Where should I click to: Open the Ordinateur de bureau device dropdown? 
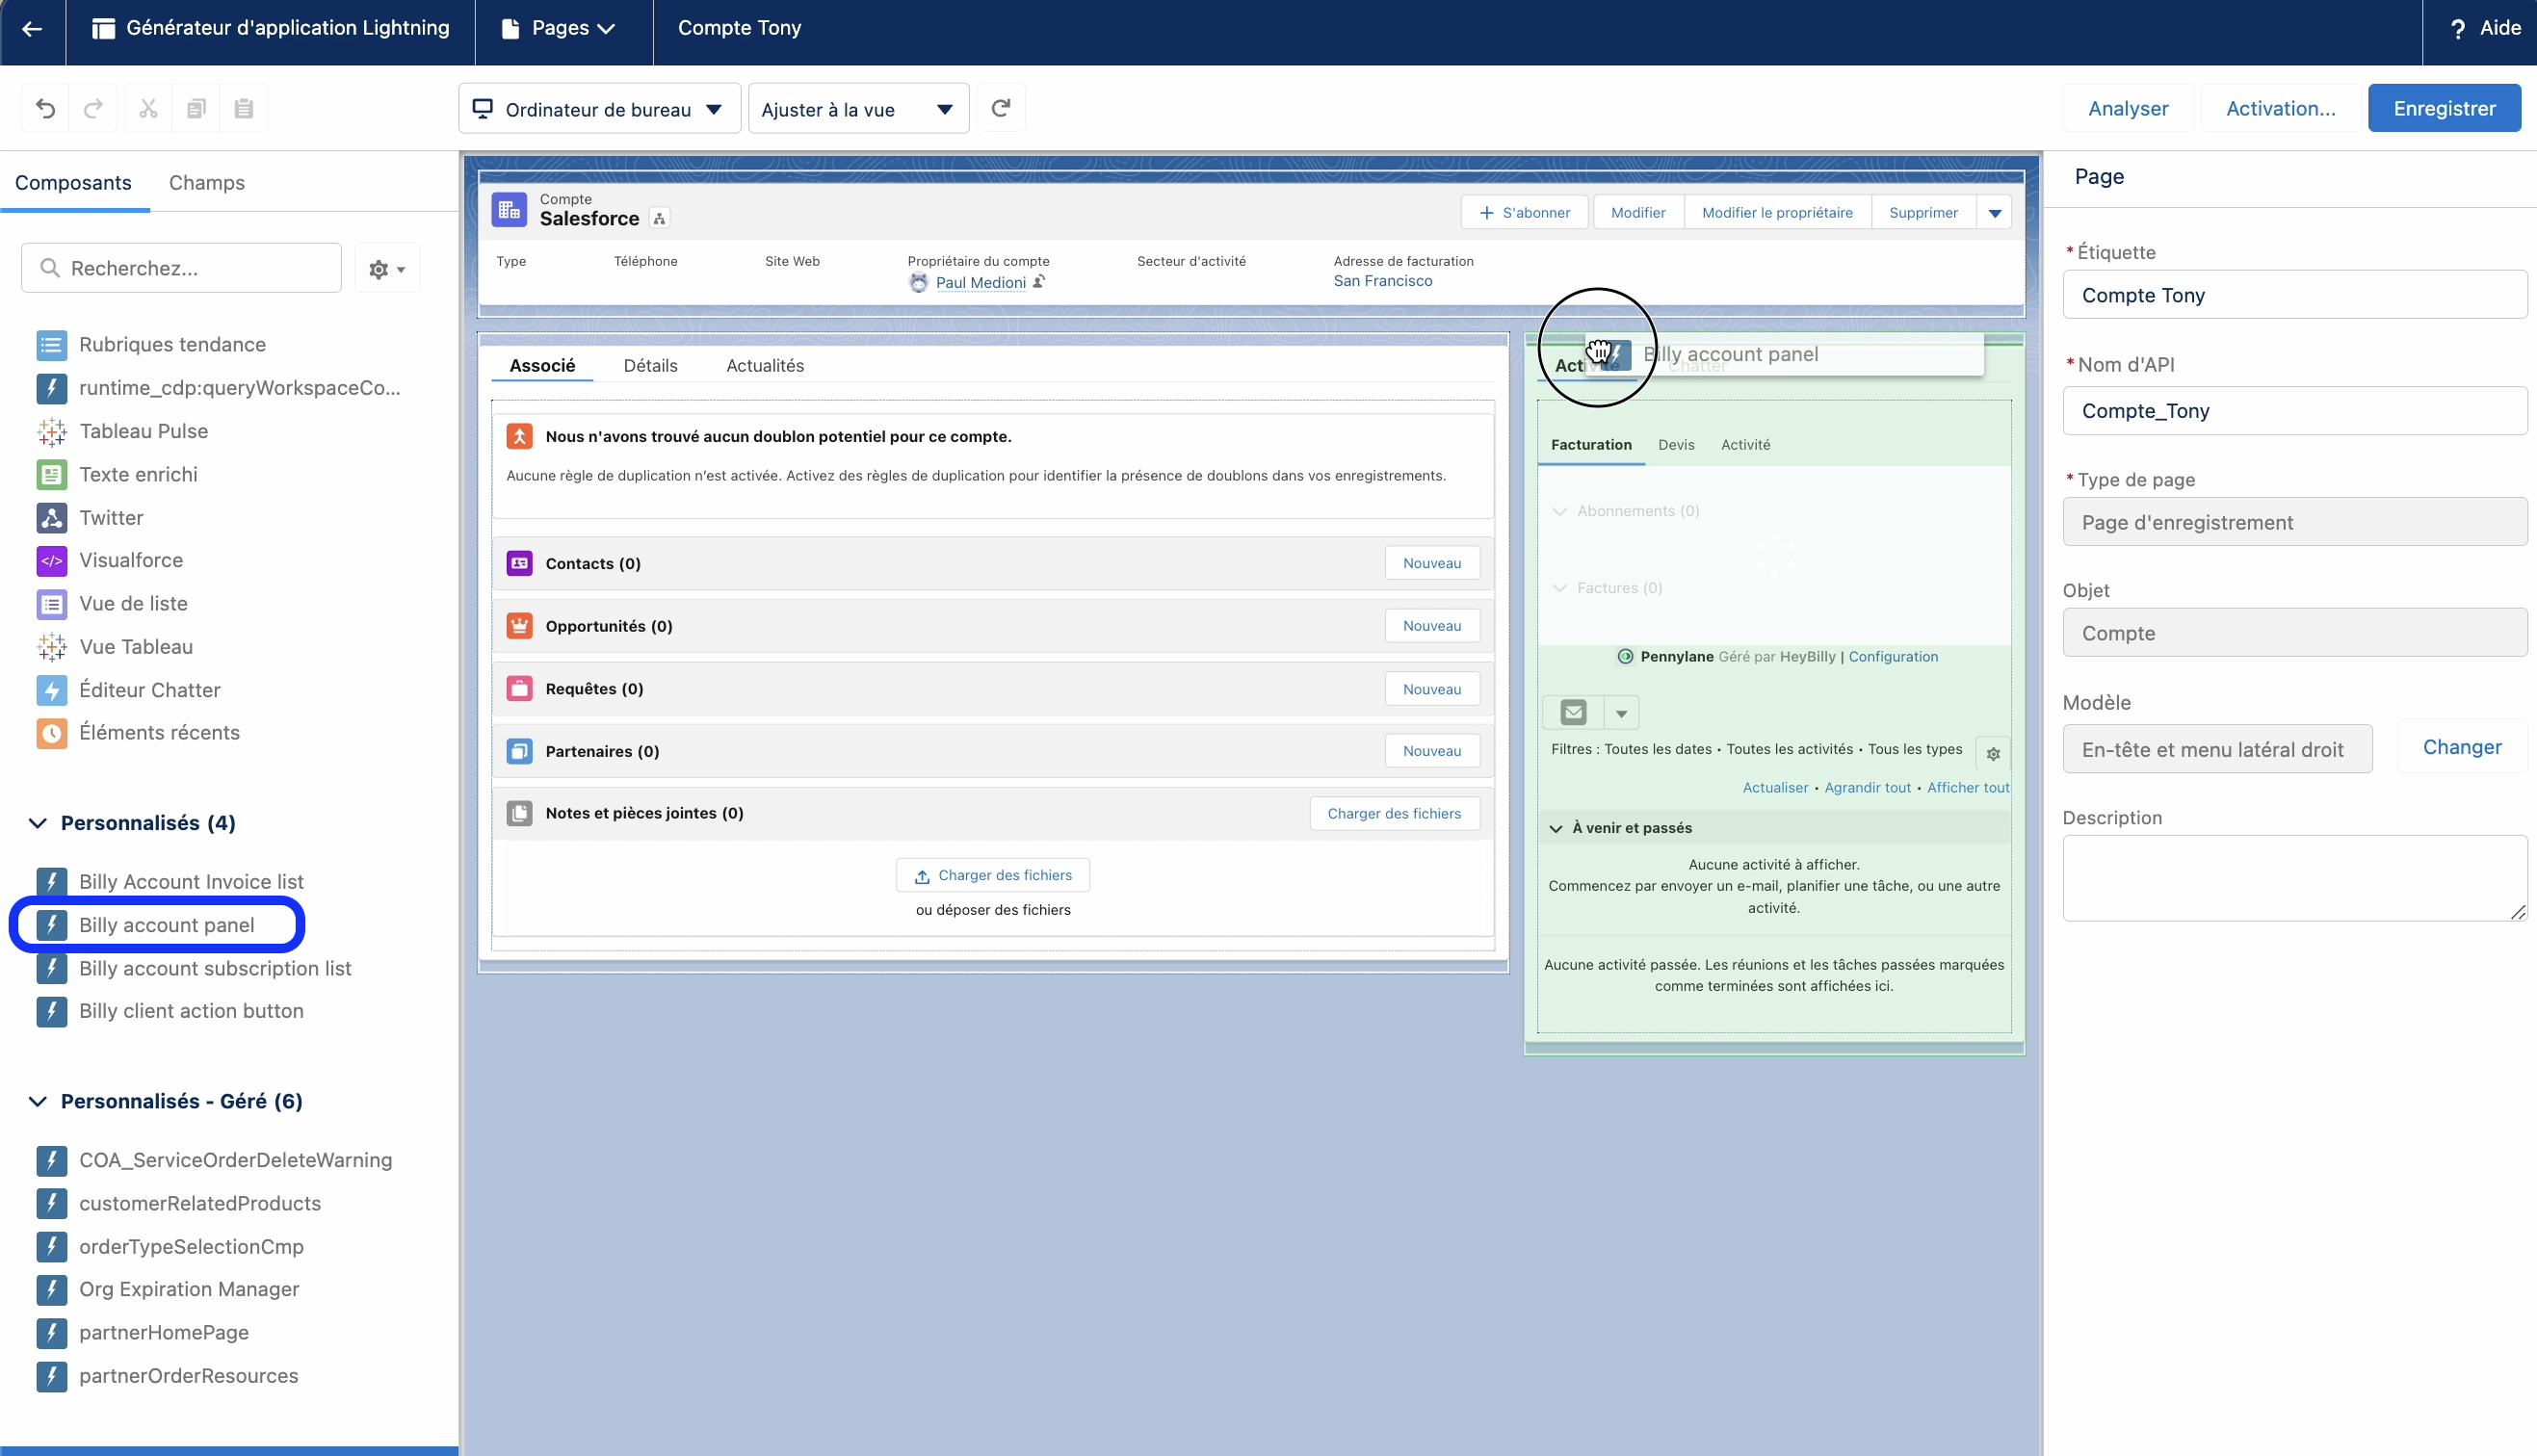tap(599, 109)
